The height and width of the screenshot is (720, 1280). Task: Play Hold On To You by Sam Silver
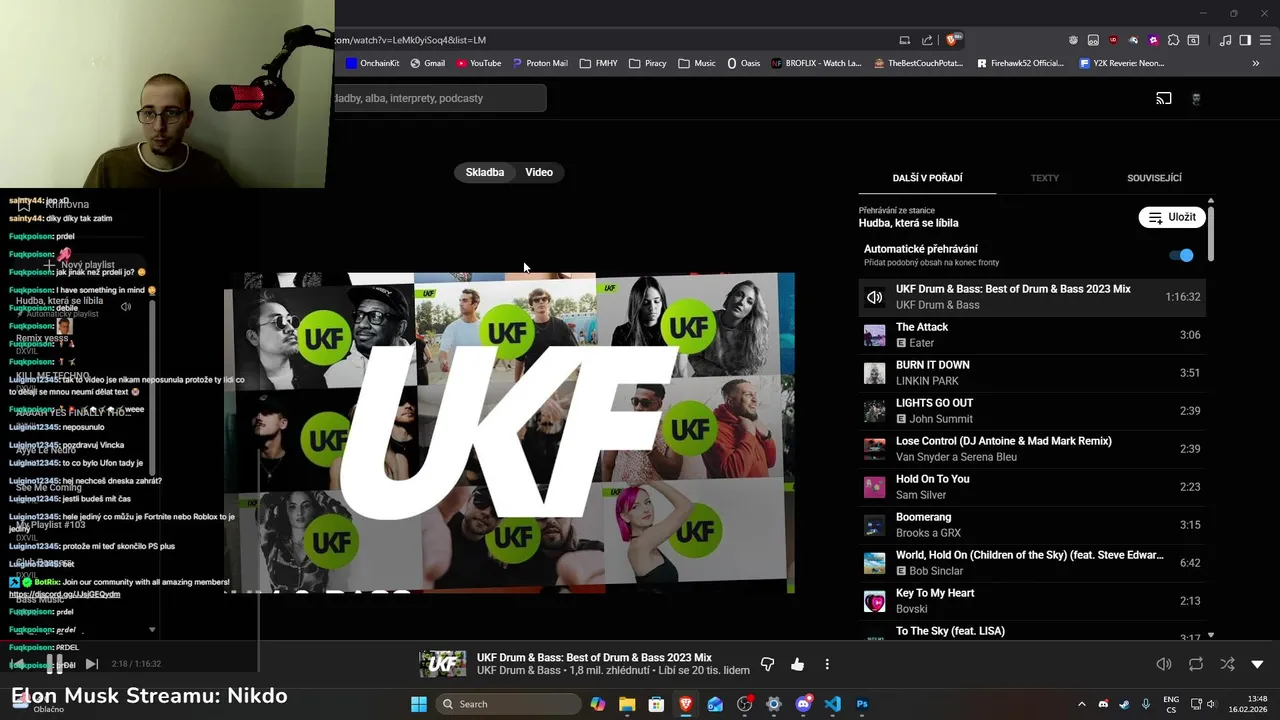[1032, 487]
